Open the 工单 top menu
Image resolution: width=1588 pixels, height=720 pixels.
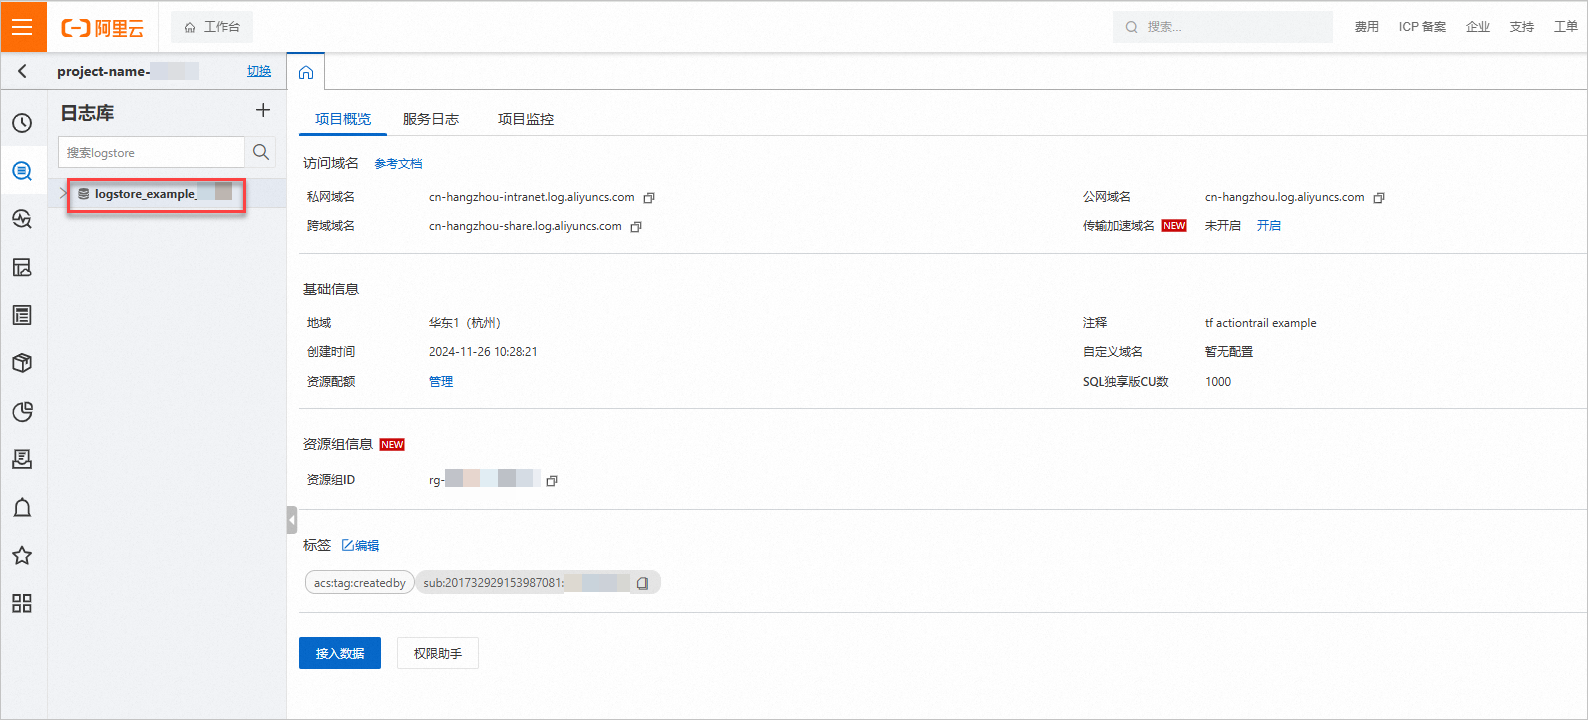tap(1566, 27)
